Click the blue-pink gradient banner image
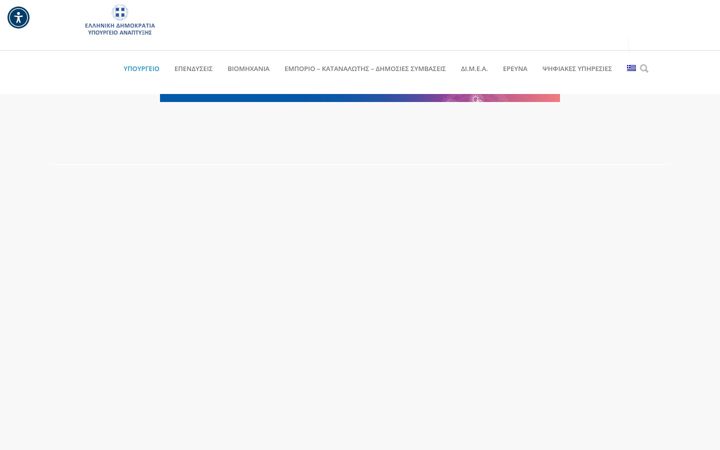 (360, 98)
